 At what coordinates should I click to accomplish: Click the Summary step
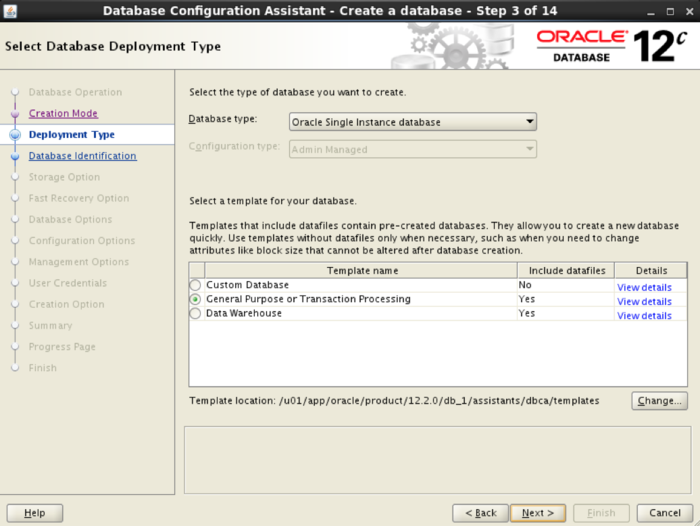tap(50, 326)
